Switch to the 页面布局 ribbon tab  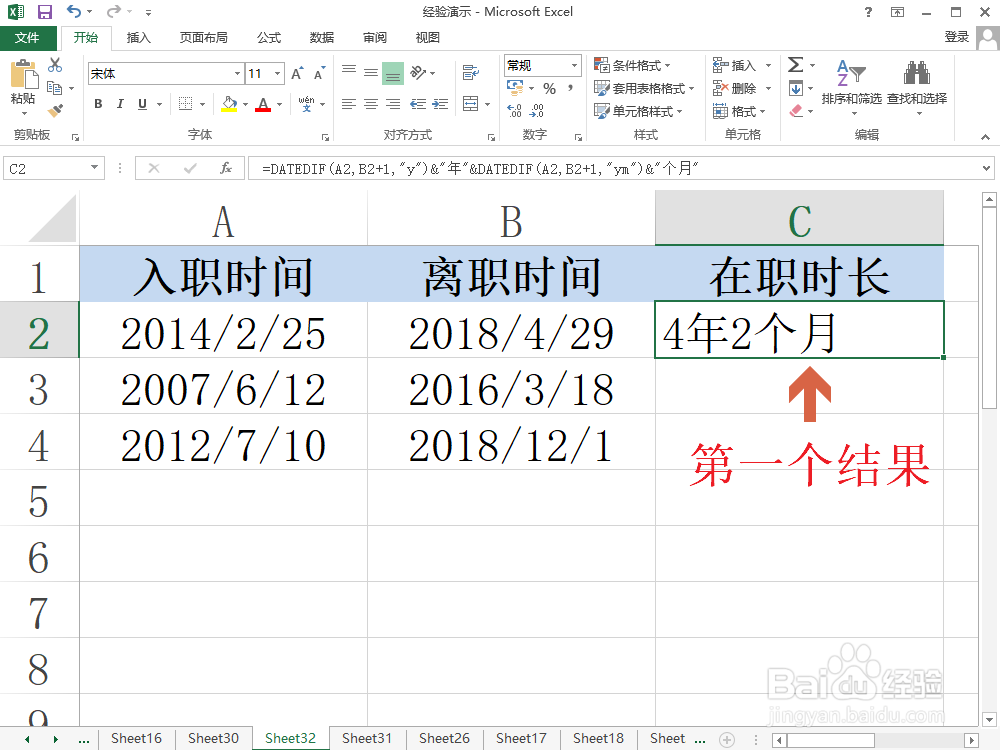coord(203,38)
